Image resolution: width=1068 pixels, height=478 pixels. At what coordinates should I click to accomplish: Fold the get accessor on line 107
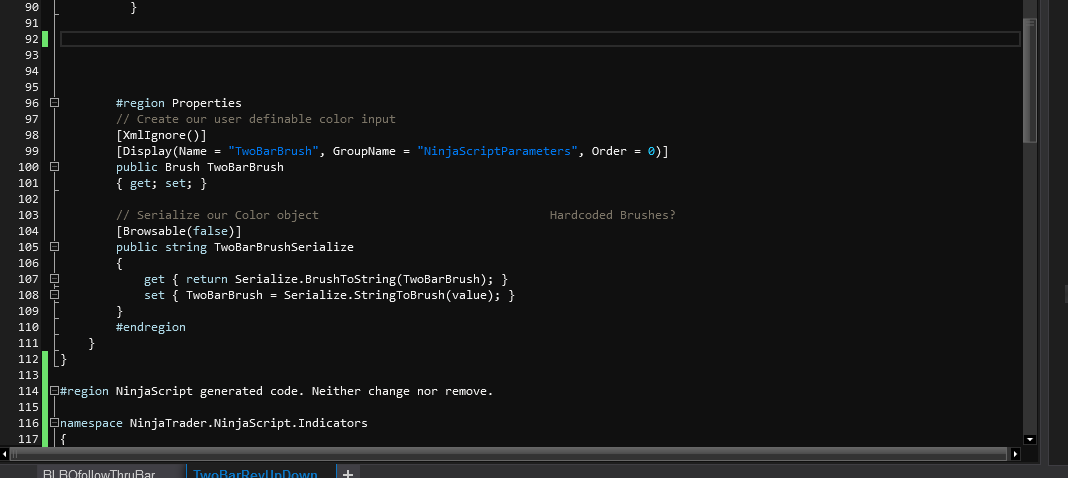[55, 279]
